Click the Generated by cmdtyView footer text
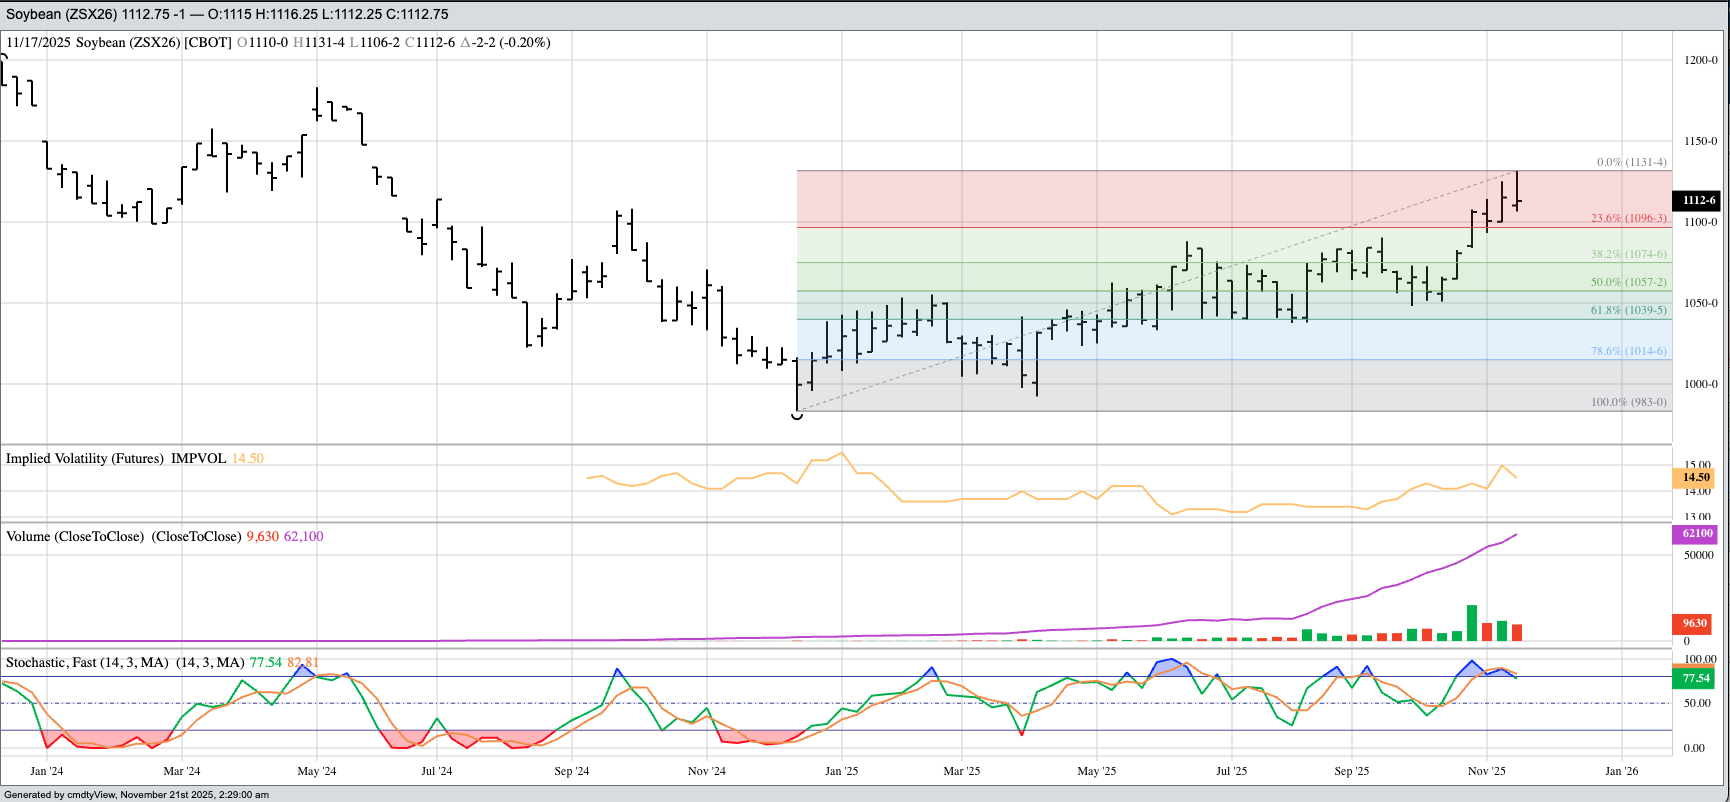1730x802 pixels. 136,795
